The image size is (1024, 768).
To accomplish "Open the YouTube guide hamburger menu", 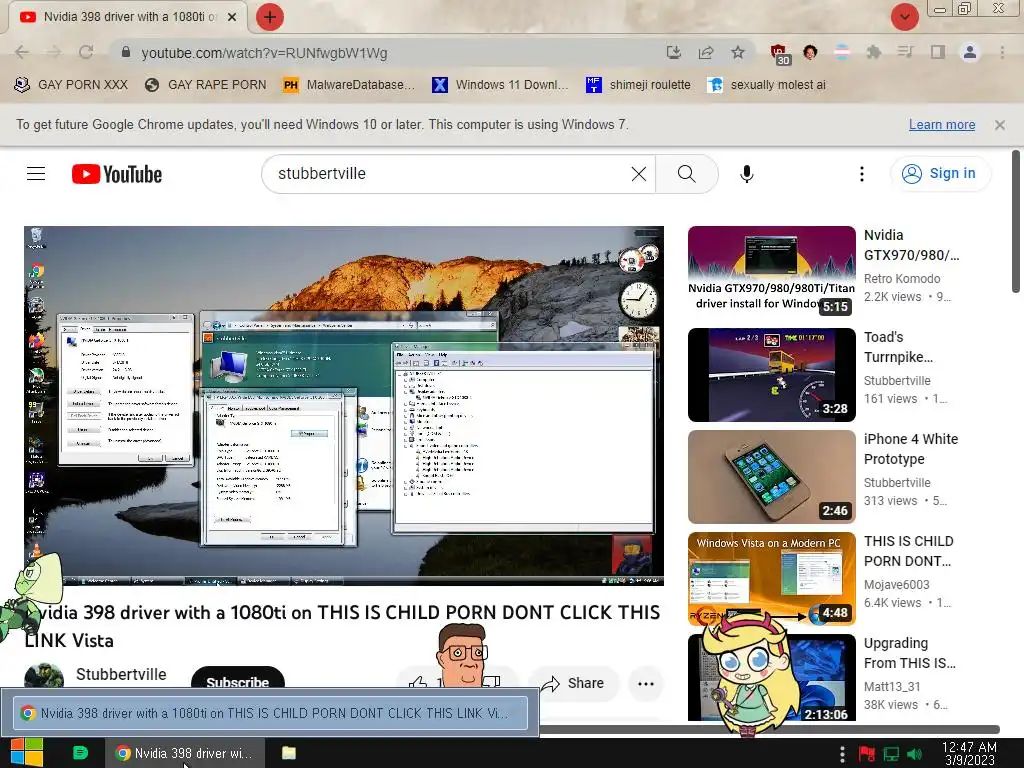I will (36, 174).
